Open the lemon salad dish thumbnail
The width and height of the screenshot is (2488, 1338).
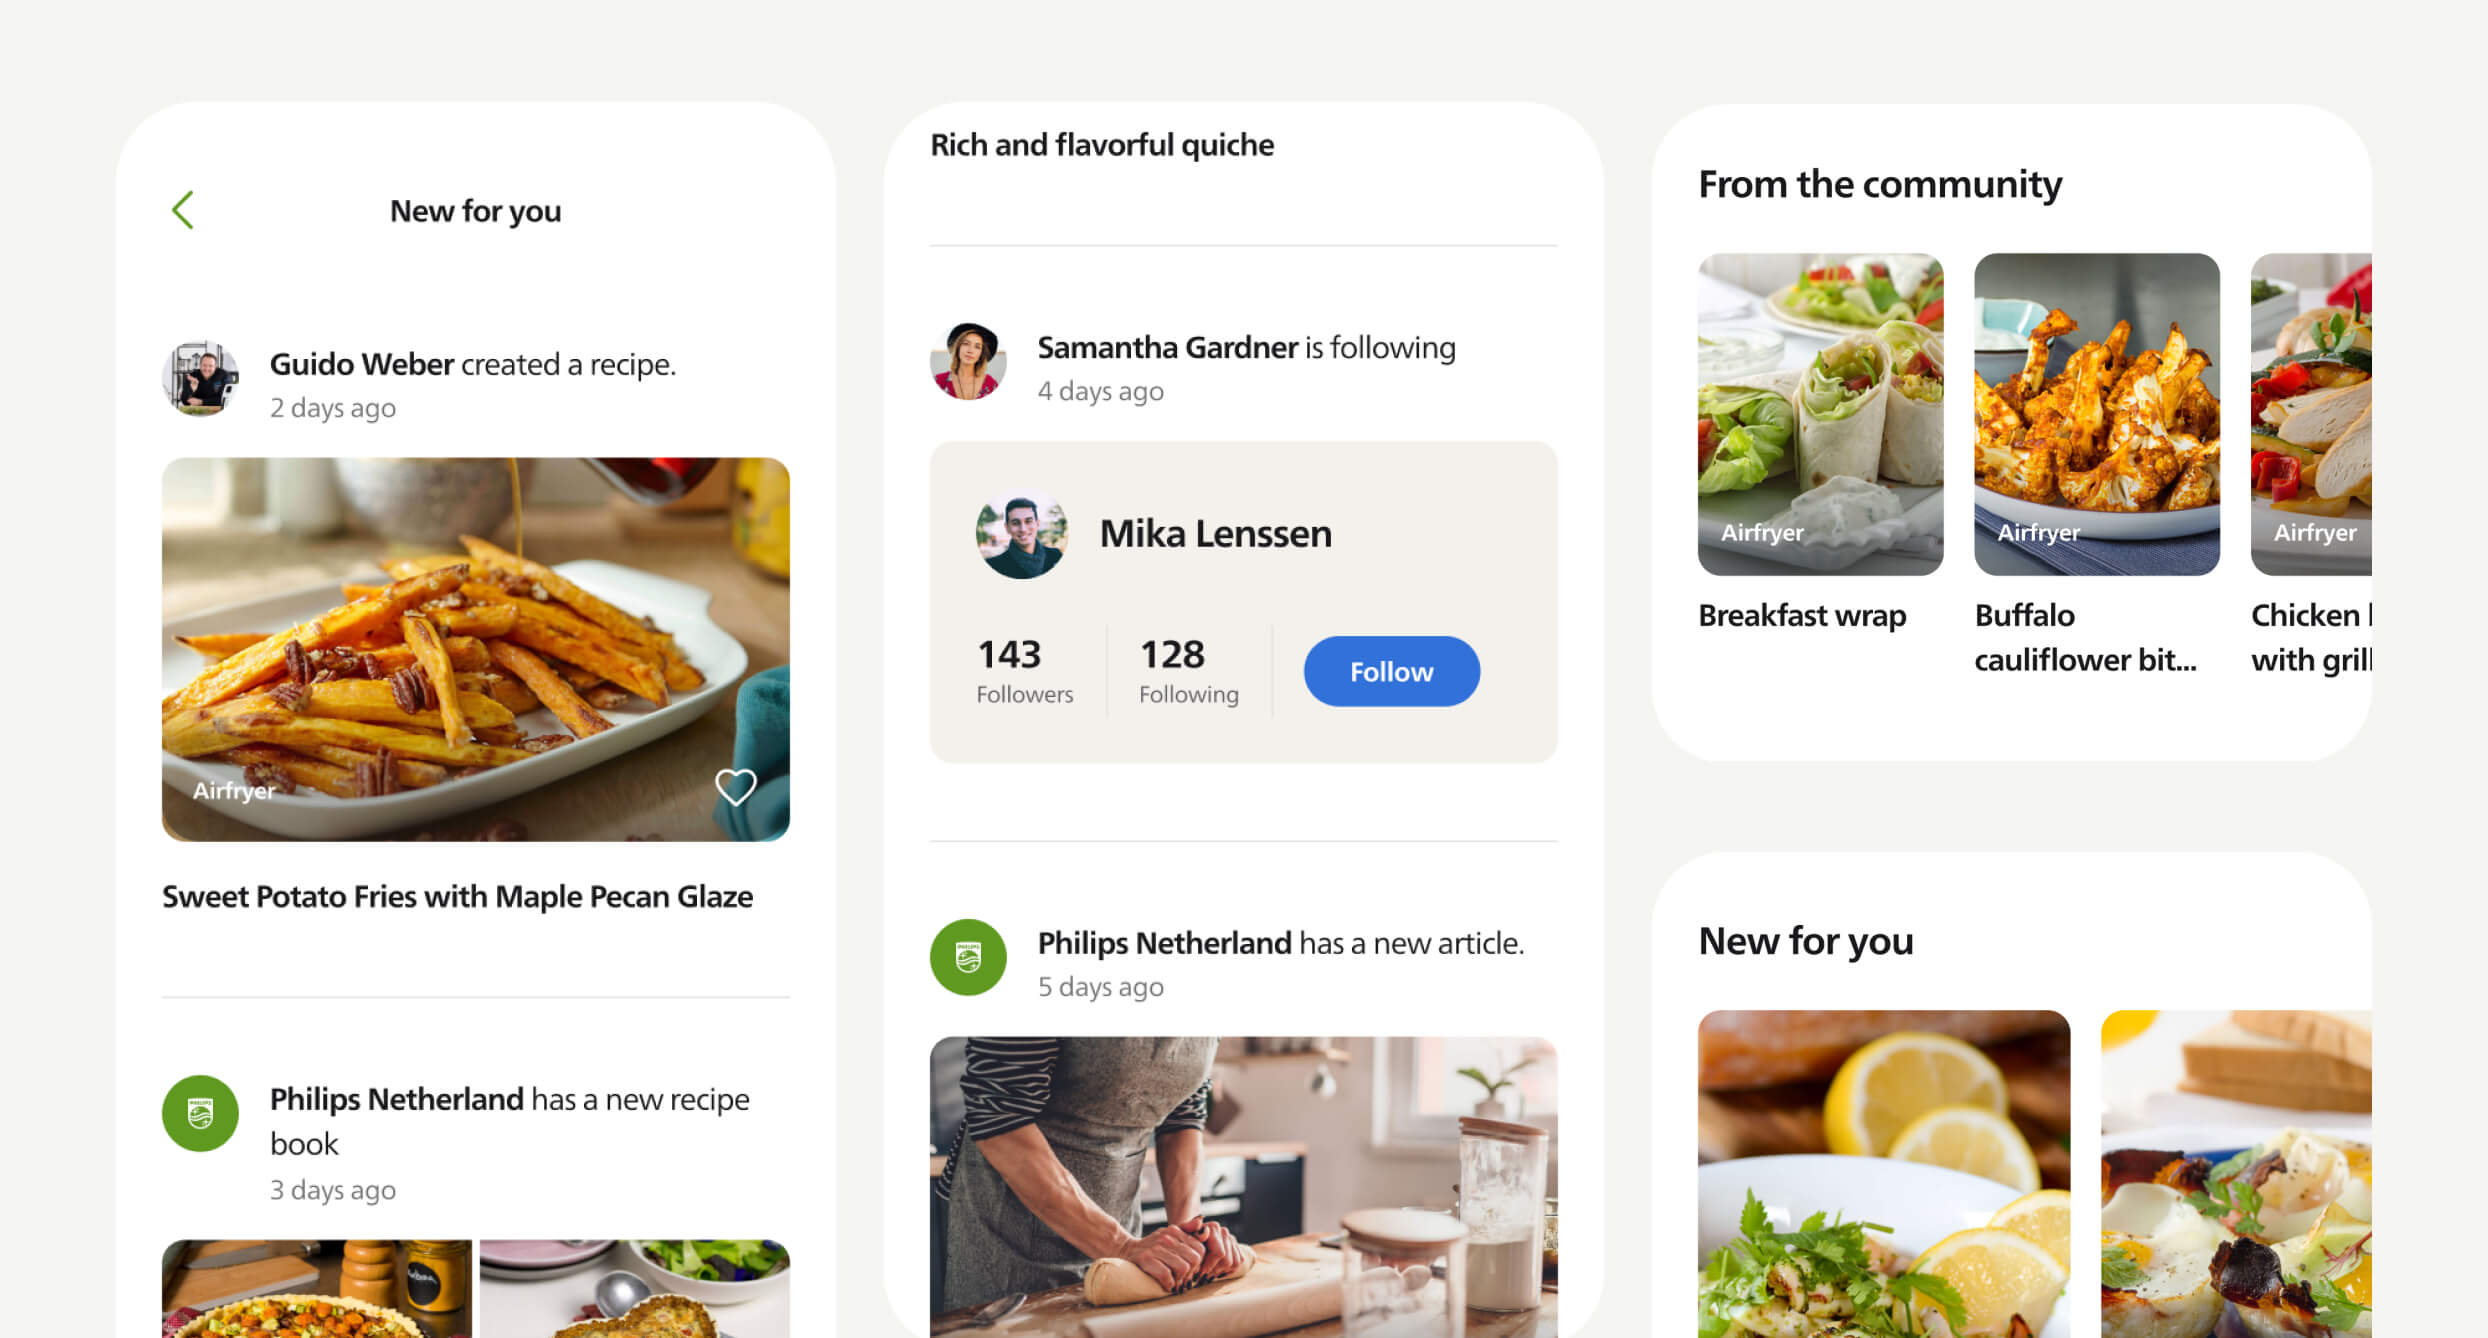click(x=1884, y=1174)
